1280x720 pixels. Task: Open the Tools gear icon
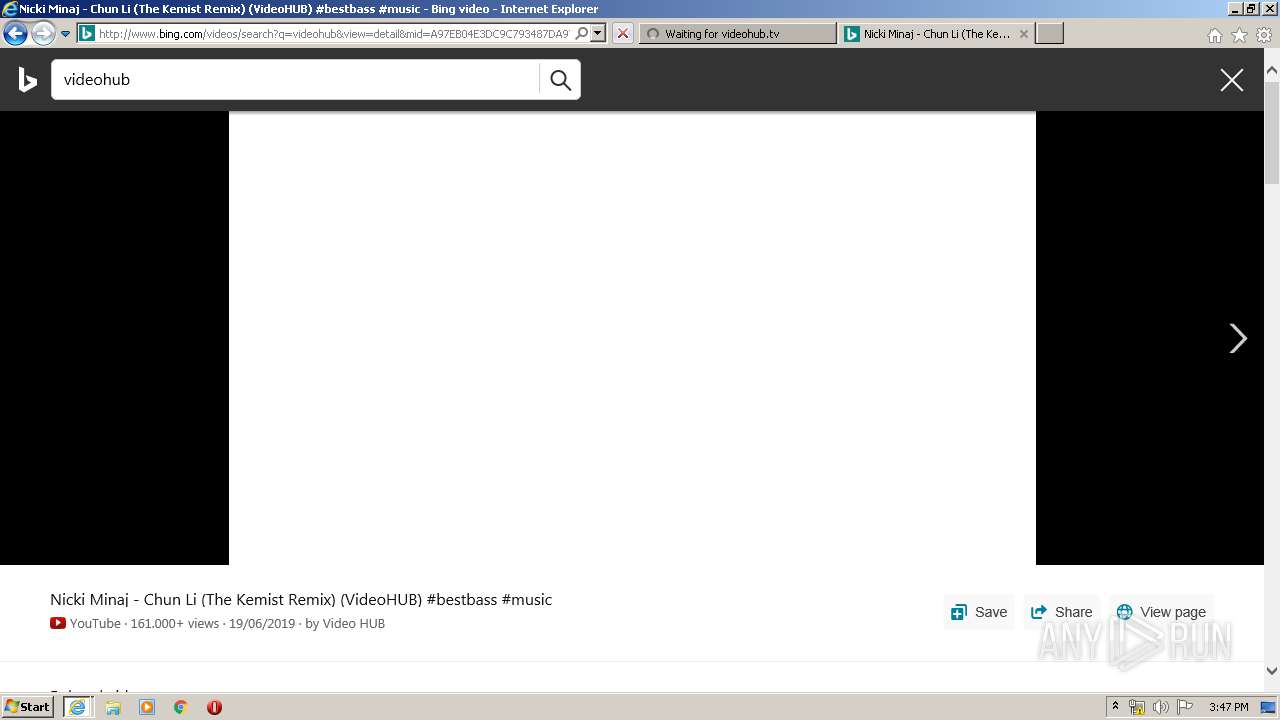coord(1264,35)
